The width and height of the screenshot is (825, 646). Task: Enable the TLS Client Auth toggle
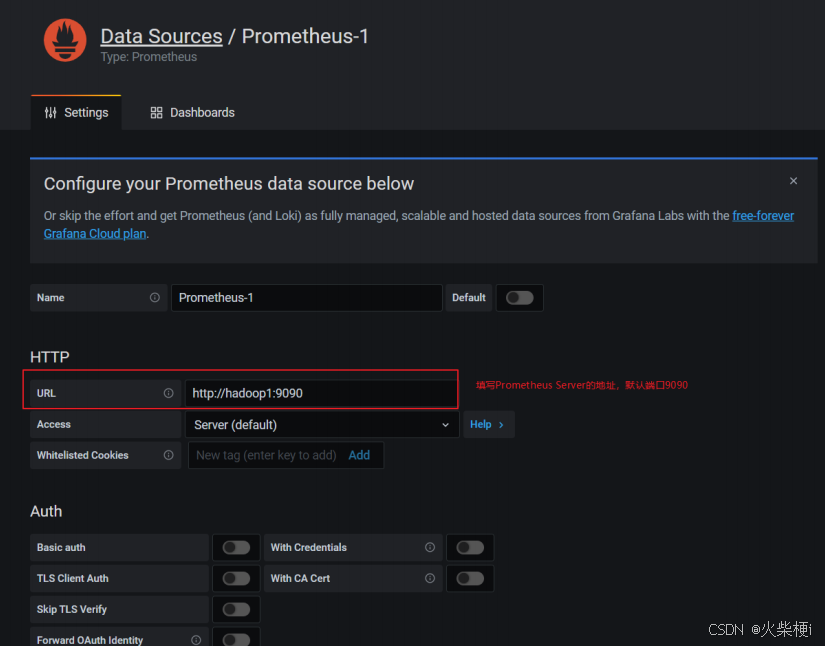pyautogui.click(x=236, y=578)
